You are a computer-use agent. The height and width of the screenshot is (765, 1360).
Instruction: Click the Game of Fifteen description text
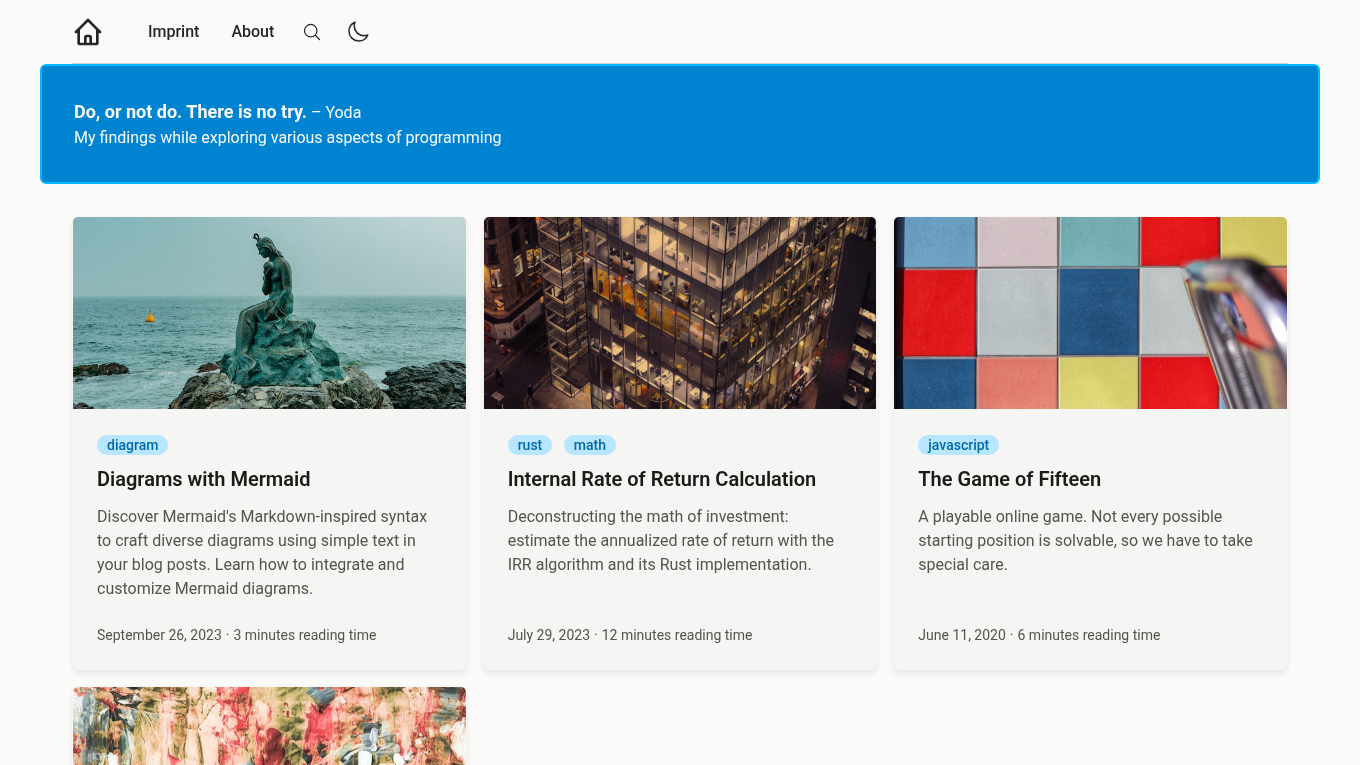1084,540
